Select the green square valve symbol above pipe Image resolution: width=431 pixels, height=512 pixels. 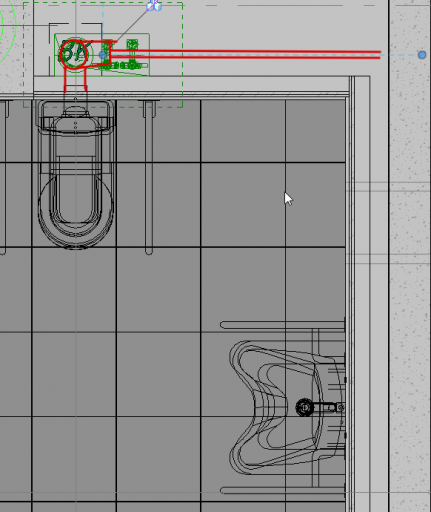[x=132, y=44]
